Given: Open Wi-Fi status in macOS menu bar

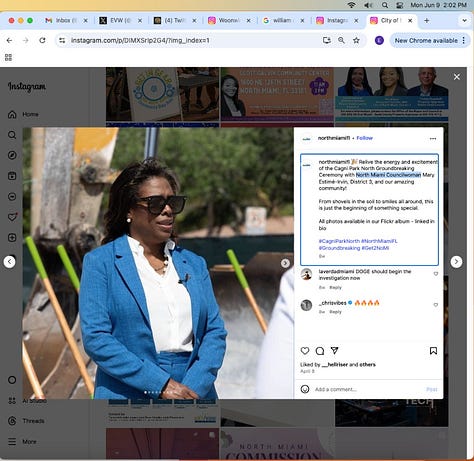Looking at the screenshot, I should 351,5.
